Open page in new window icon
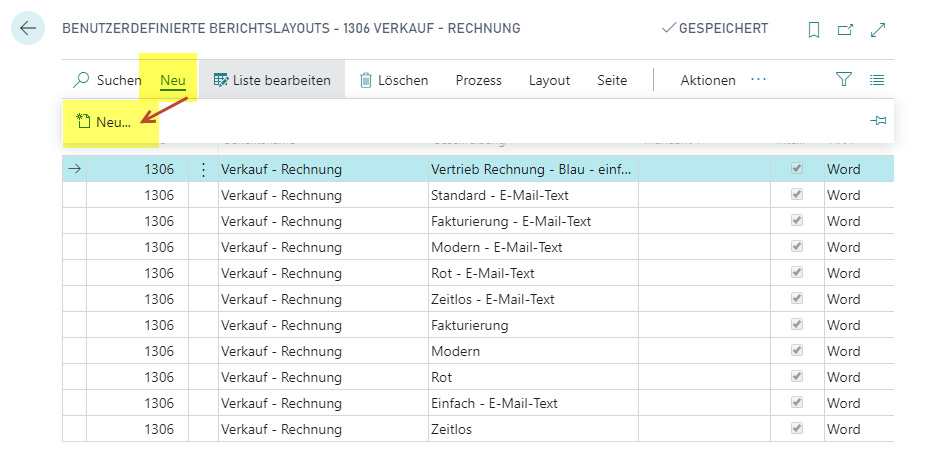The width and height of the screenshot is (929, 458). 845,30
